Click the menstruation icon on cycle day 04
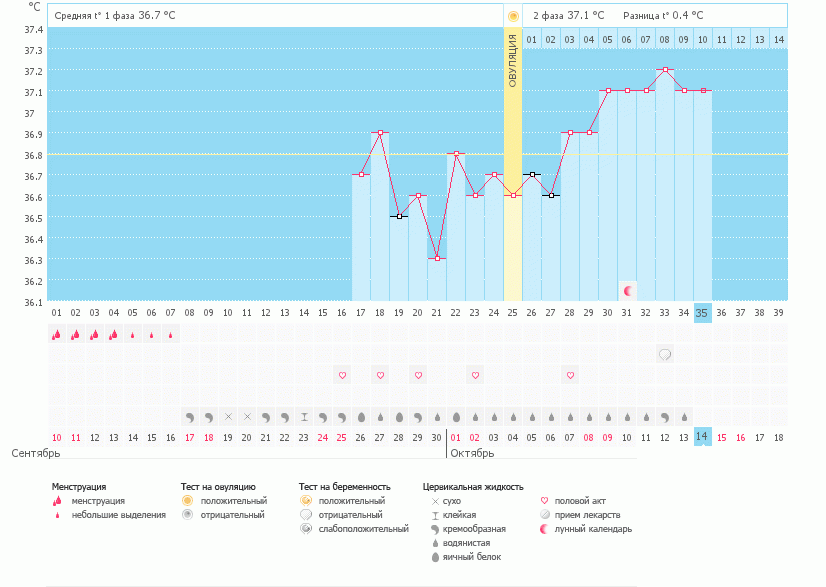The width and height of the screenshot is (826, 587). (113, 335)
